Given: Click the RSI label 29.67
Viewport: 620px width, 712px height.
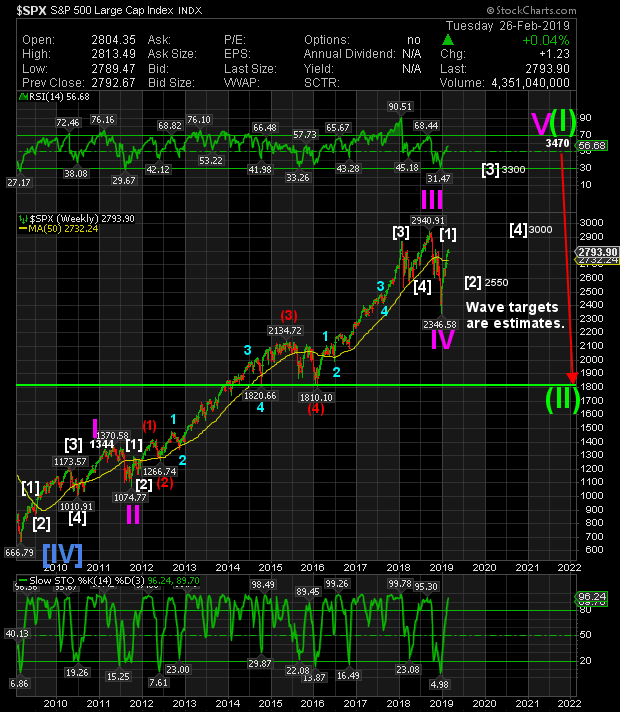Looking at the screenshot, I should click(124, 180).
